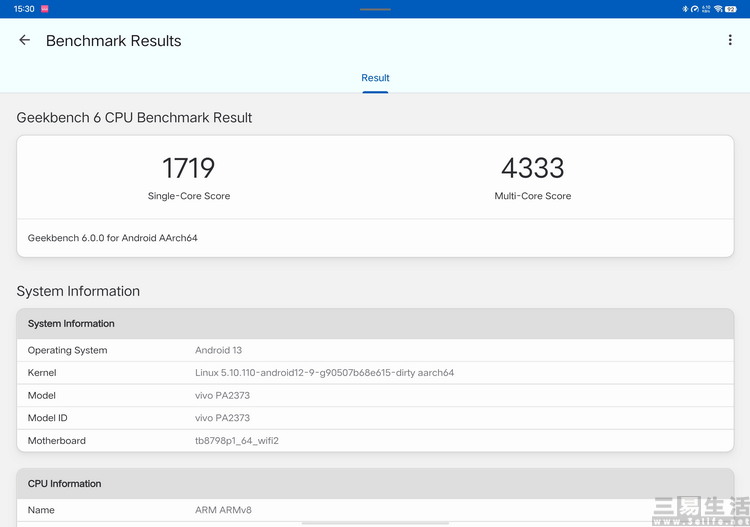Tap the network speed indicator
Viewport: 750px width, 527px height.
[x=706, y=9]
